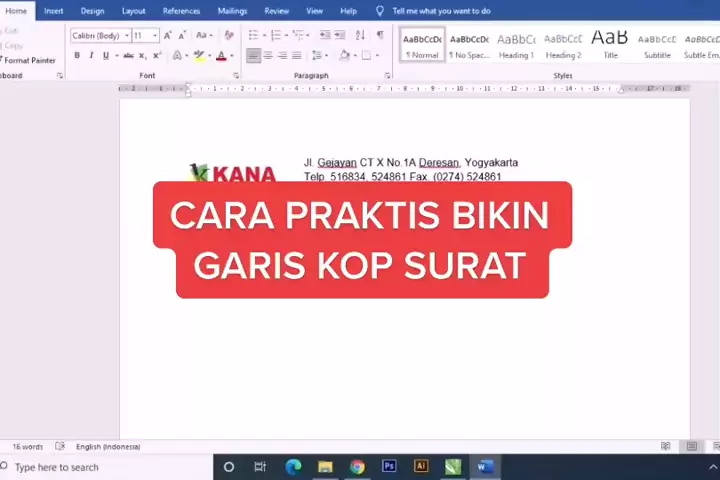Center align the paragraph text
Image resolution: width=720 pixels, height=480 pixels.
click(x=268, y=56)
